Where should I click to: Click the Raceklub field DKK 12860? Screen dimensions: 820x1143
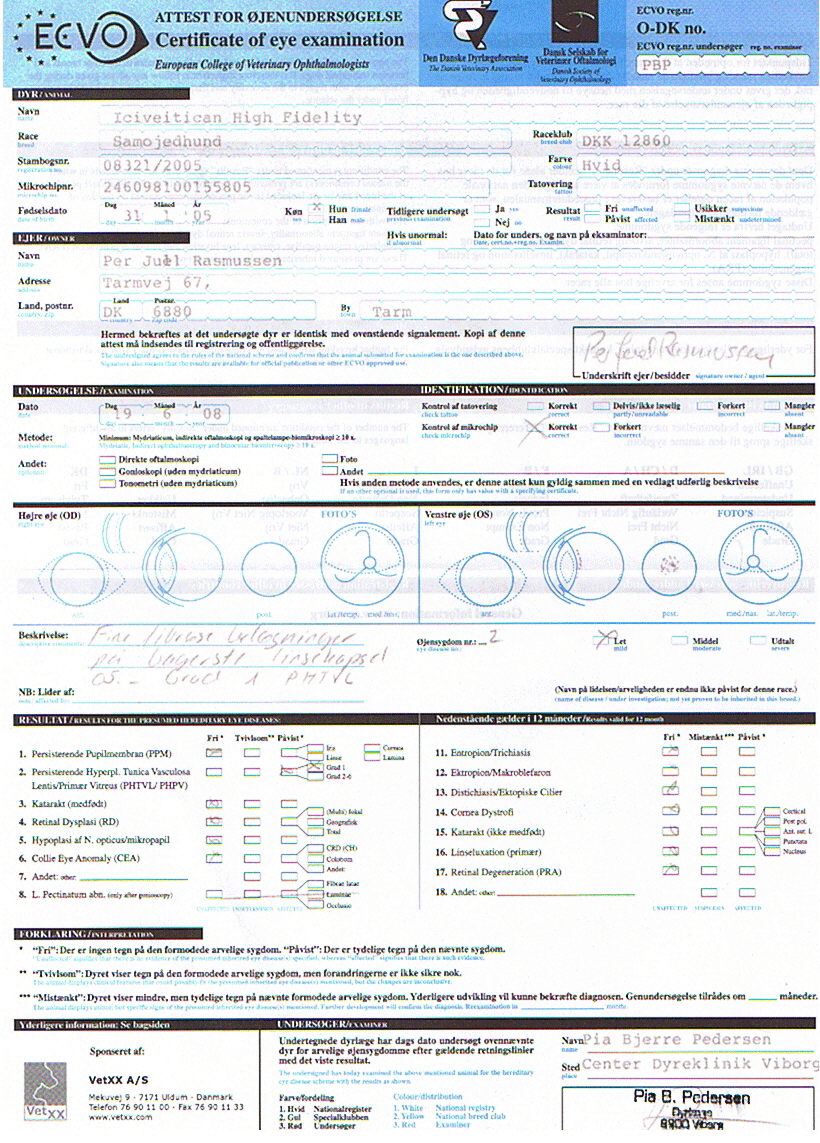(x=695, y=141)
